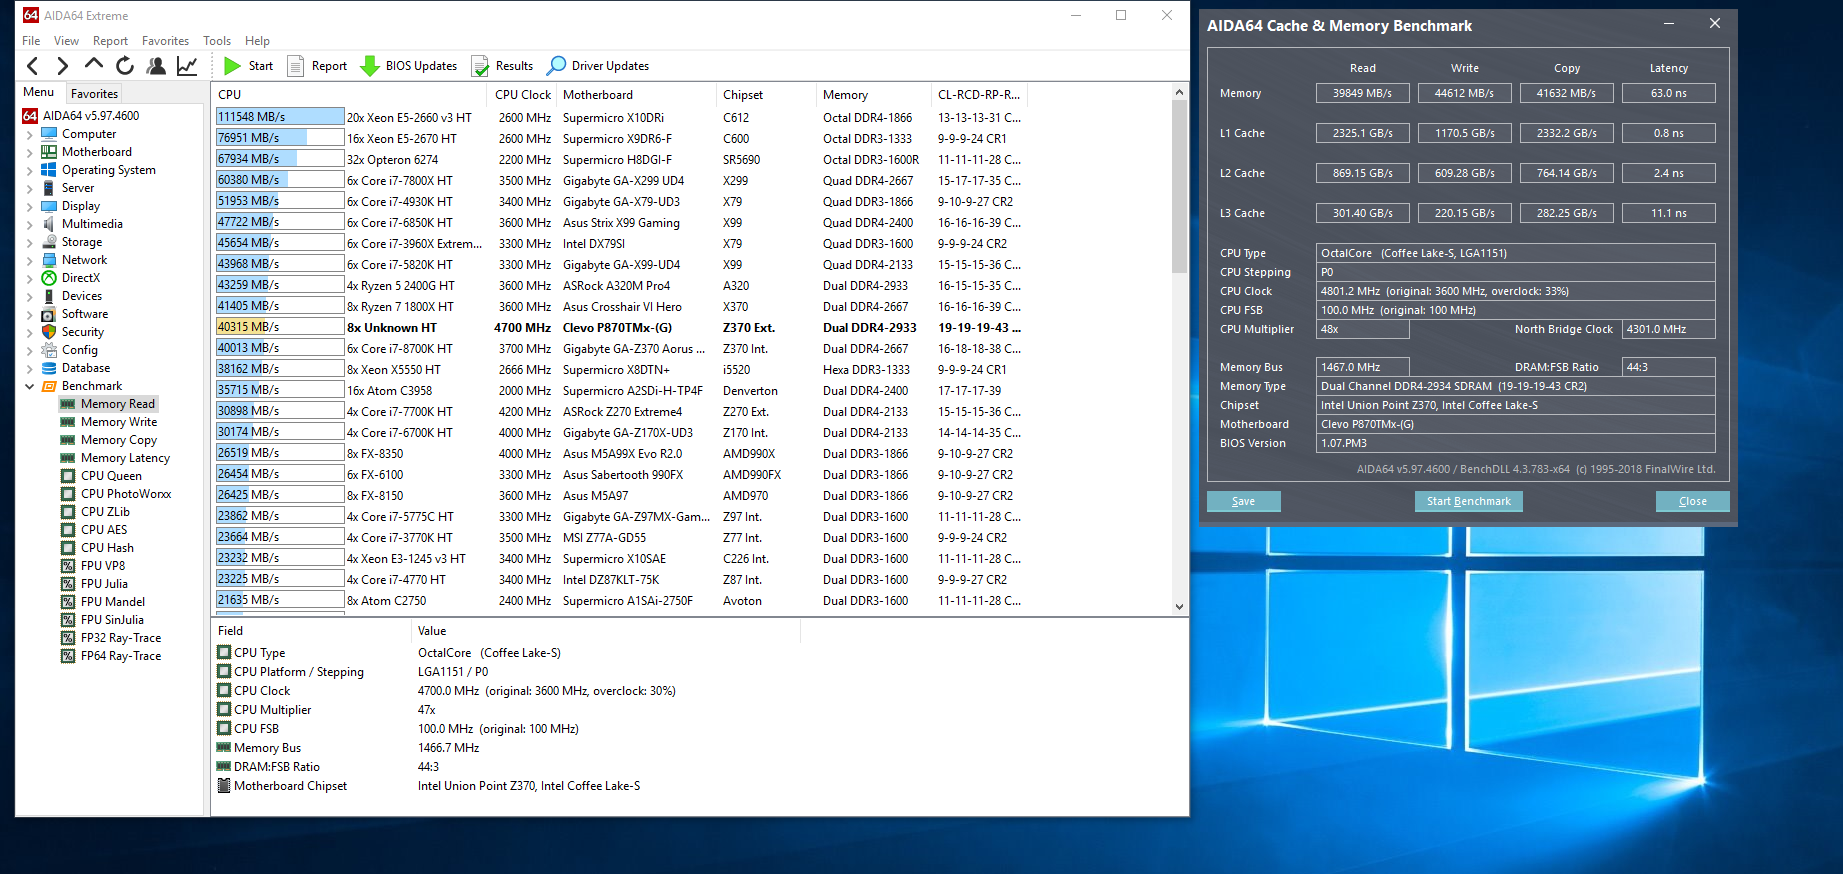The width and height of the screenshot is (1843, 874).
Task: Click the Back navigation arrow
Action: (x=33, y=66)
